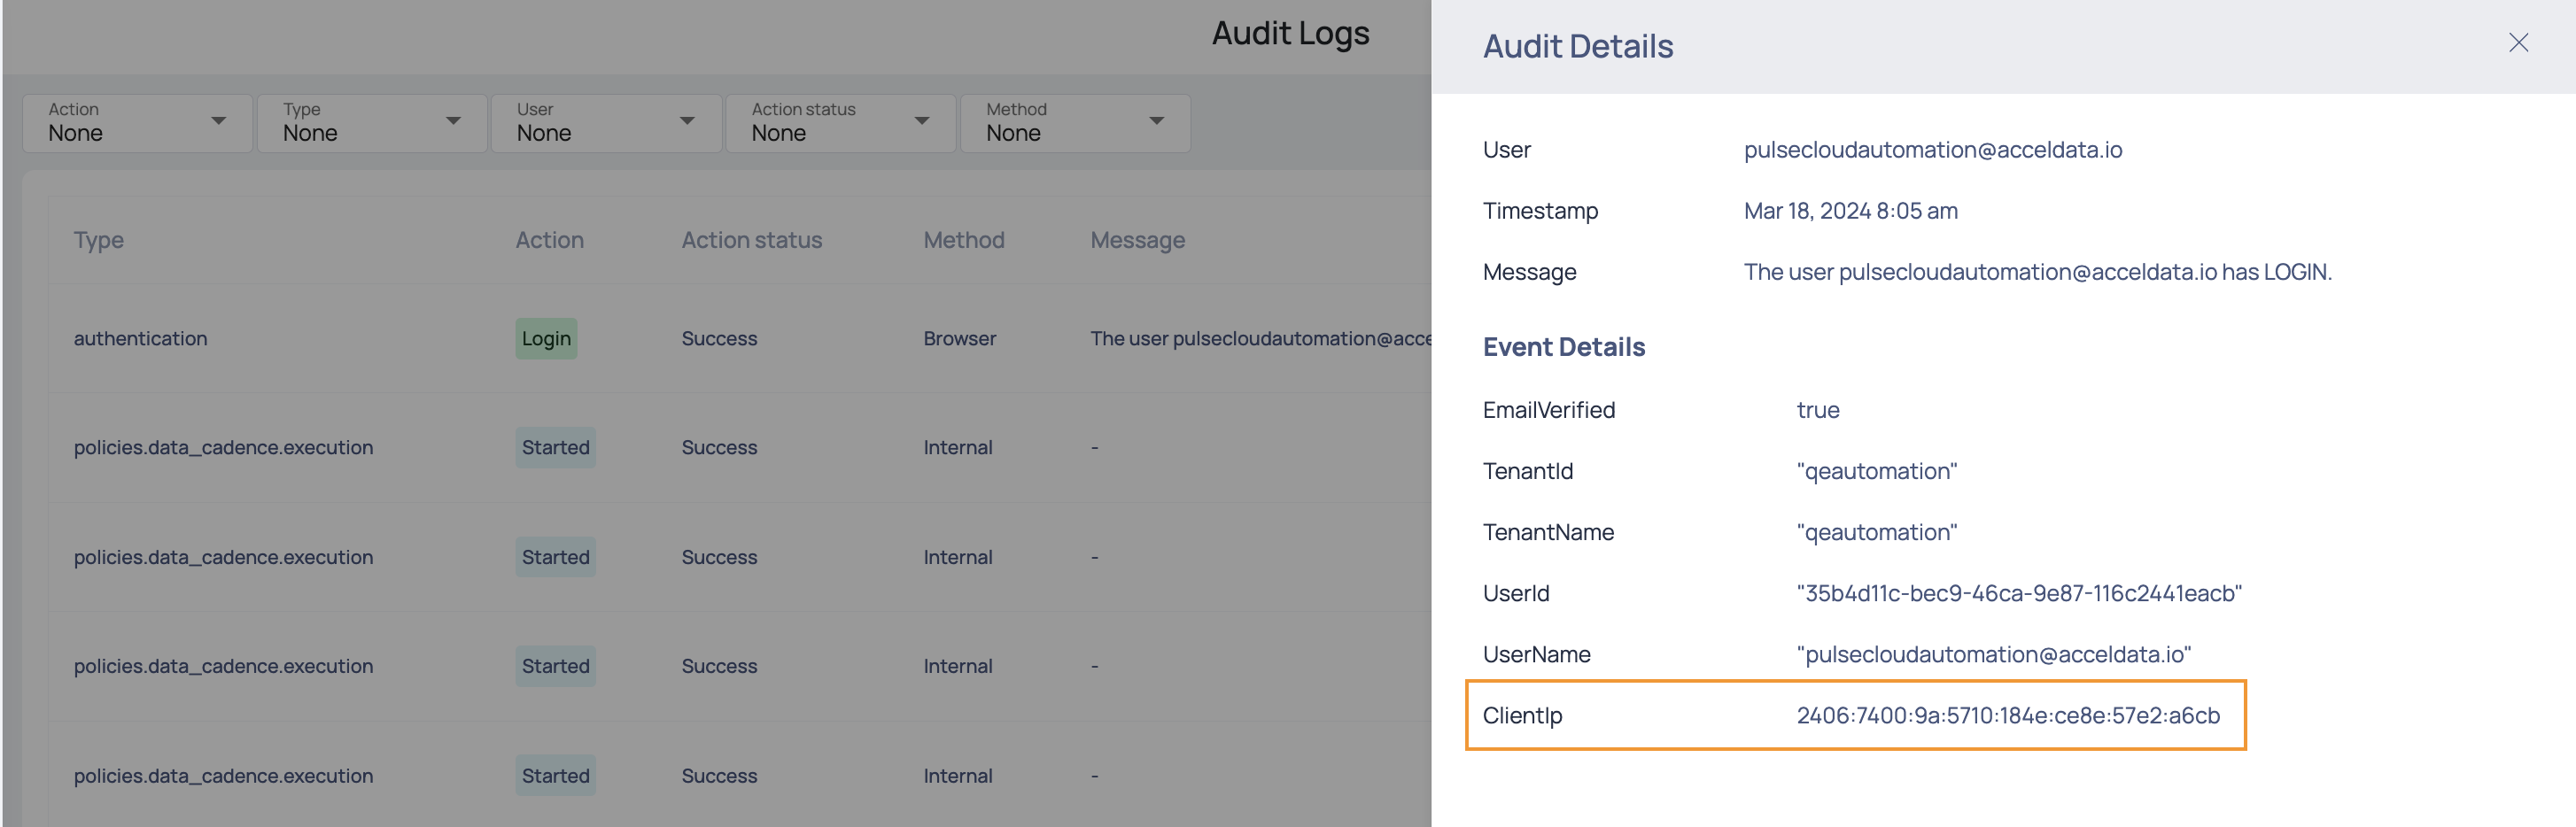Screen dimensions: 2576x827
Task: Open the Action filter dropdown
Action: pos(138,123)
